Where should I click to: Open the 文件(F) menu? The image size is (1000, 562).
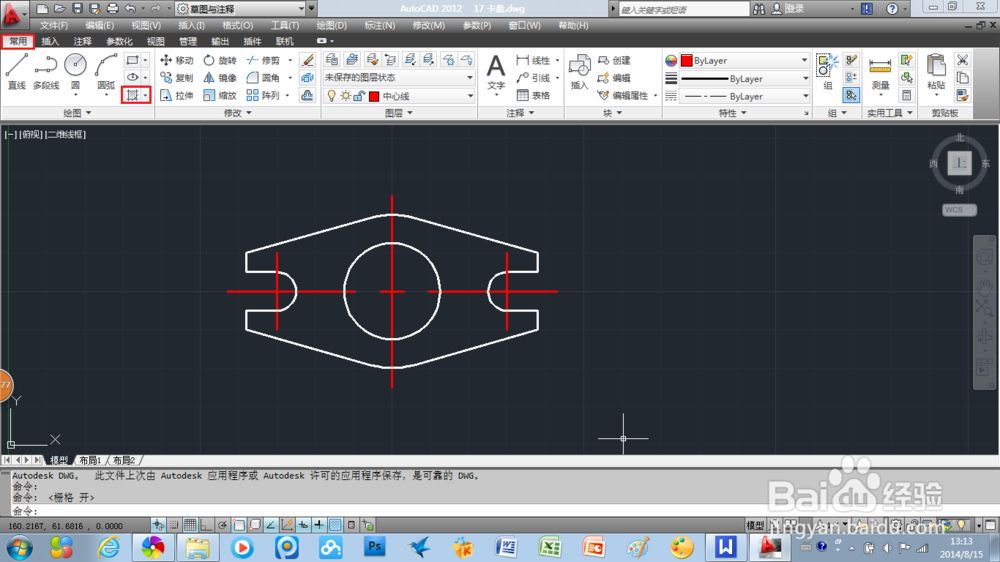pyautogui.click(x=54, y=26)
